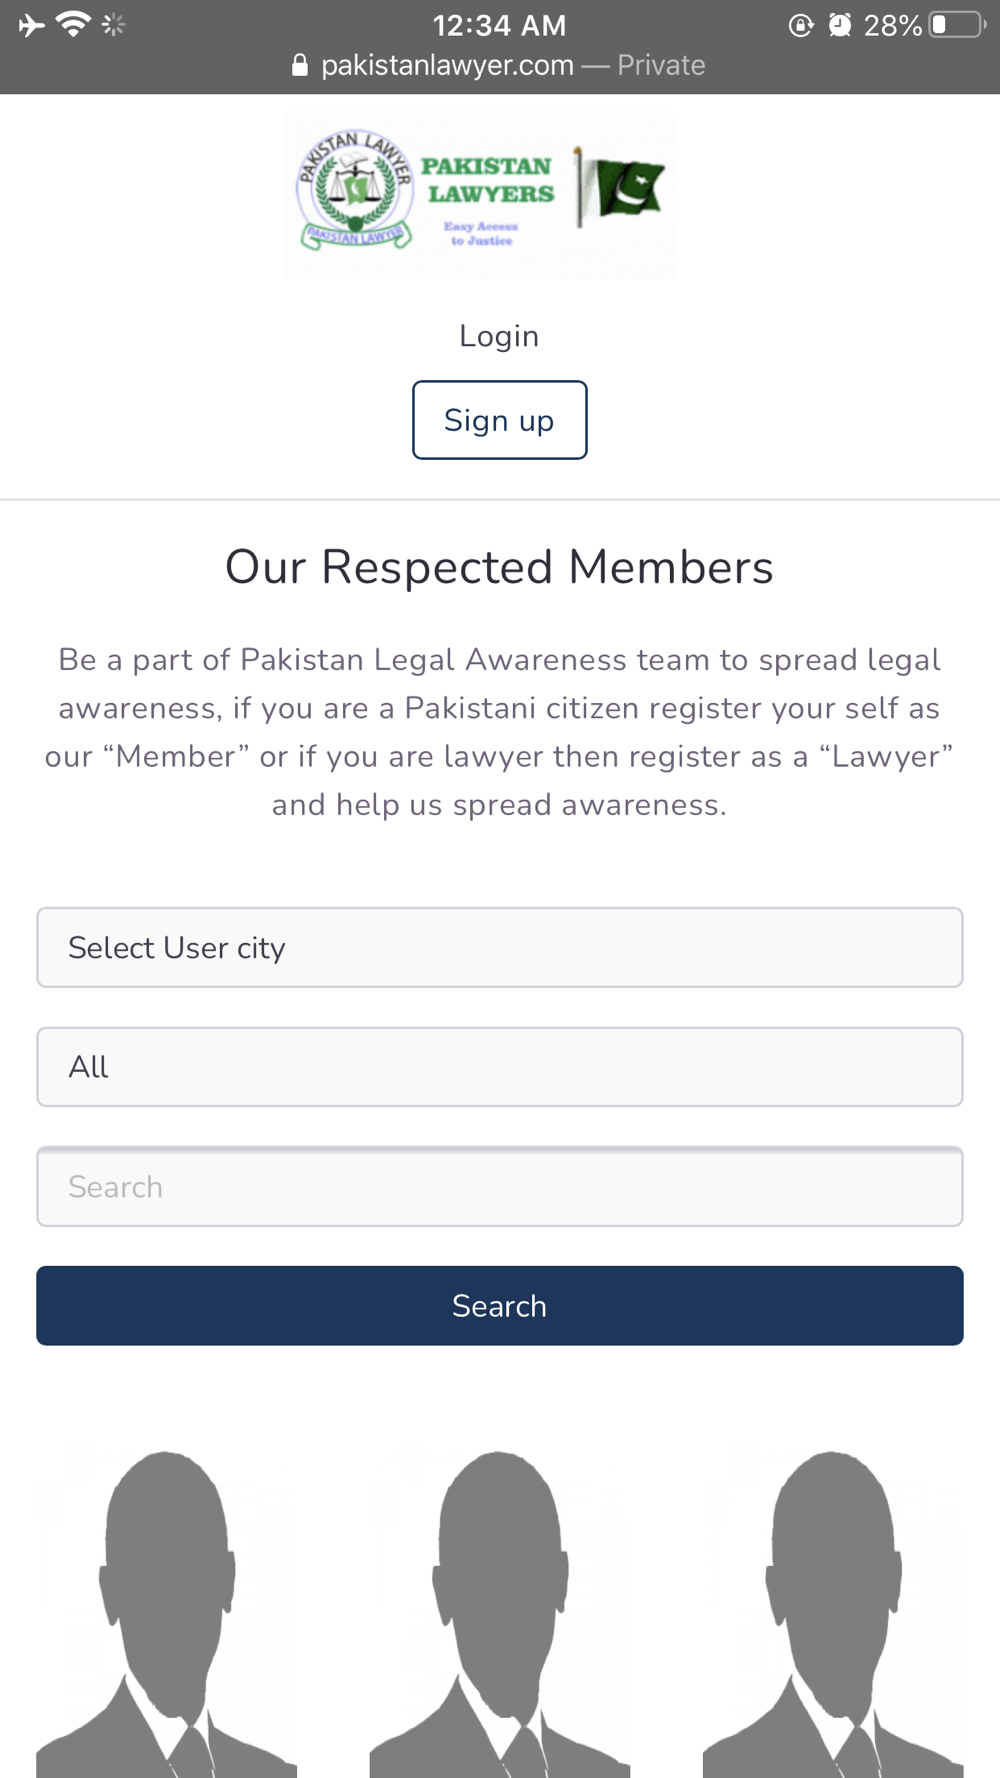The height and width of the screenshot is (1778, 1000).
Task: Open the Login link
Action: 499,336
